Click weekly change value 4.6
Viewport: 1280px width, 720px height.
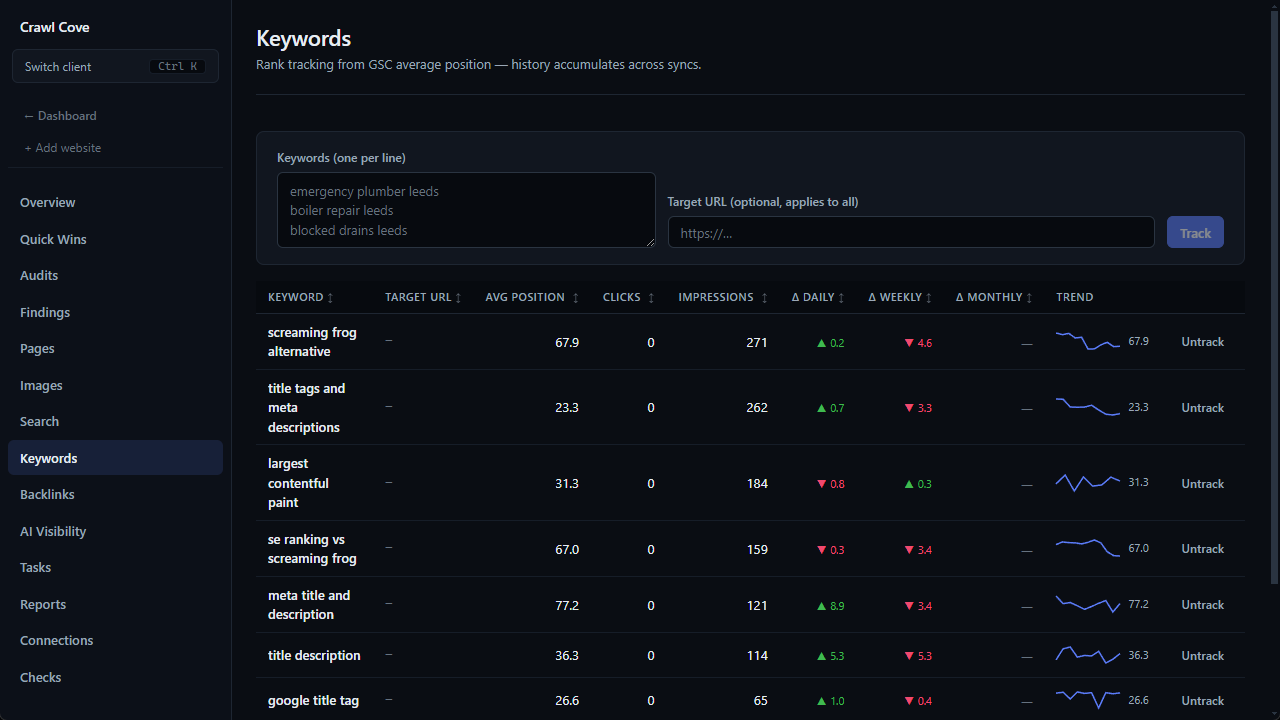918,343
